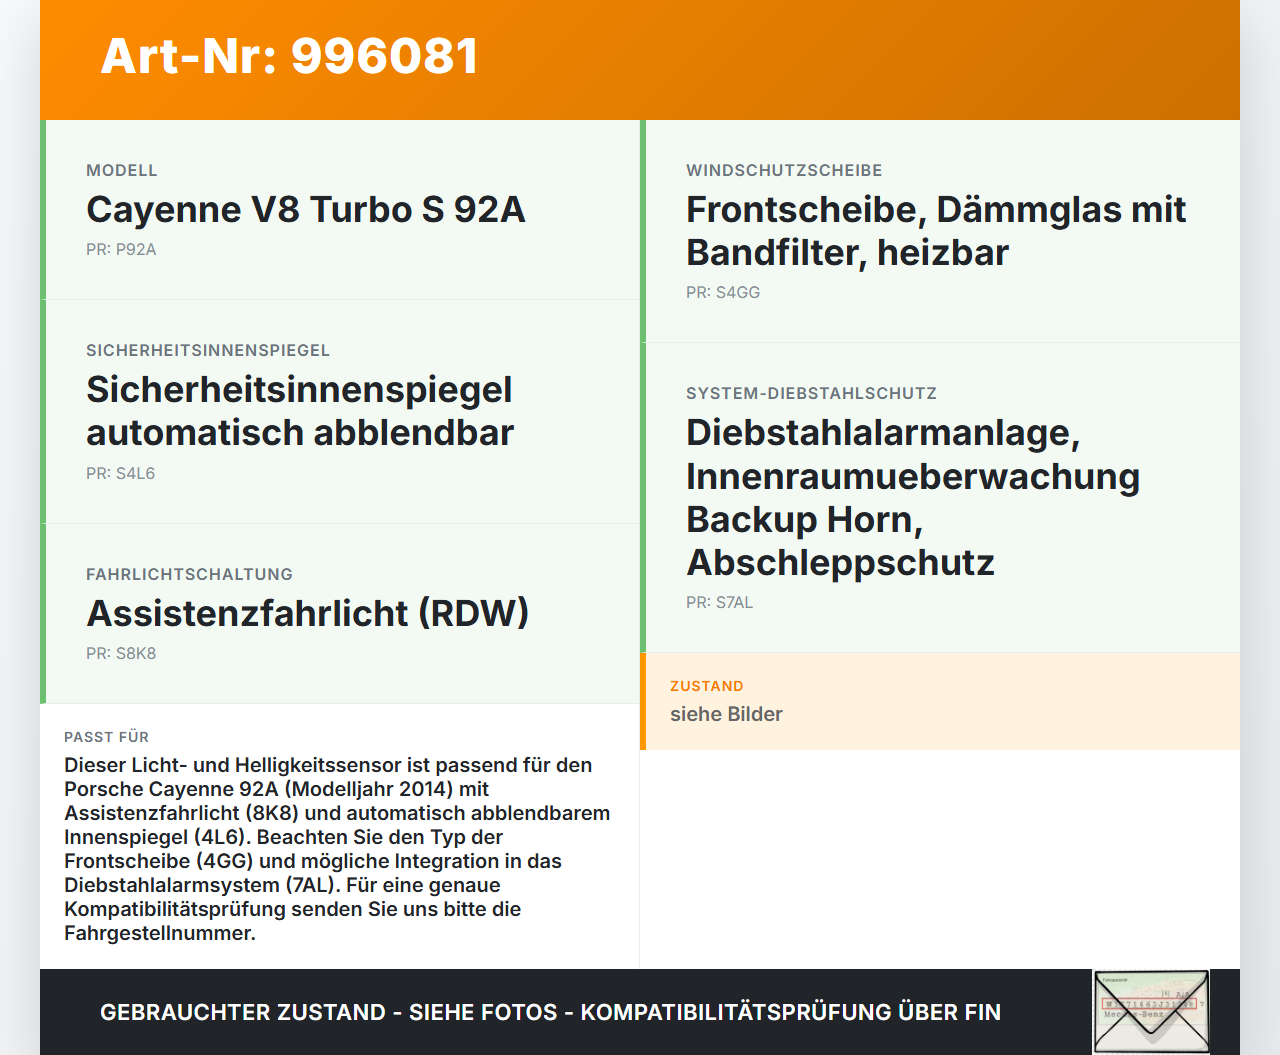Screen dimensions: 1280x1055
Task: Click the PASST FÜR label
Action: pyautogui.click(x=106, y=737)
